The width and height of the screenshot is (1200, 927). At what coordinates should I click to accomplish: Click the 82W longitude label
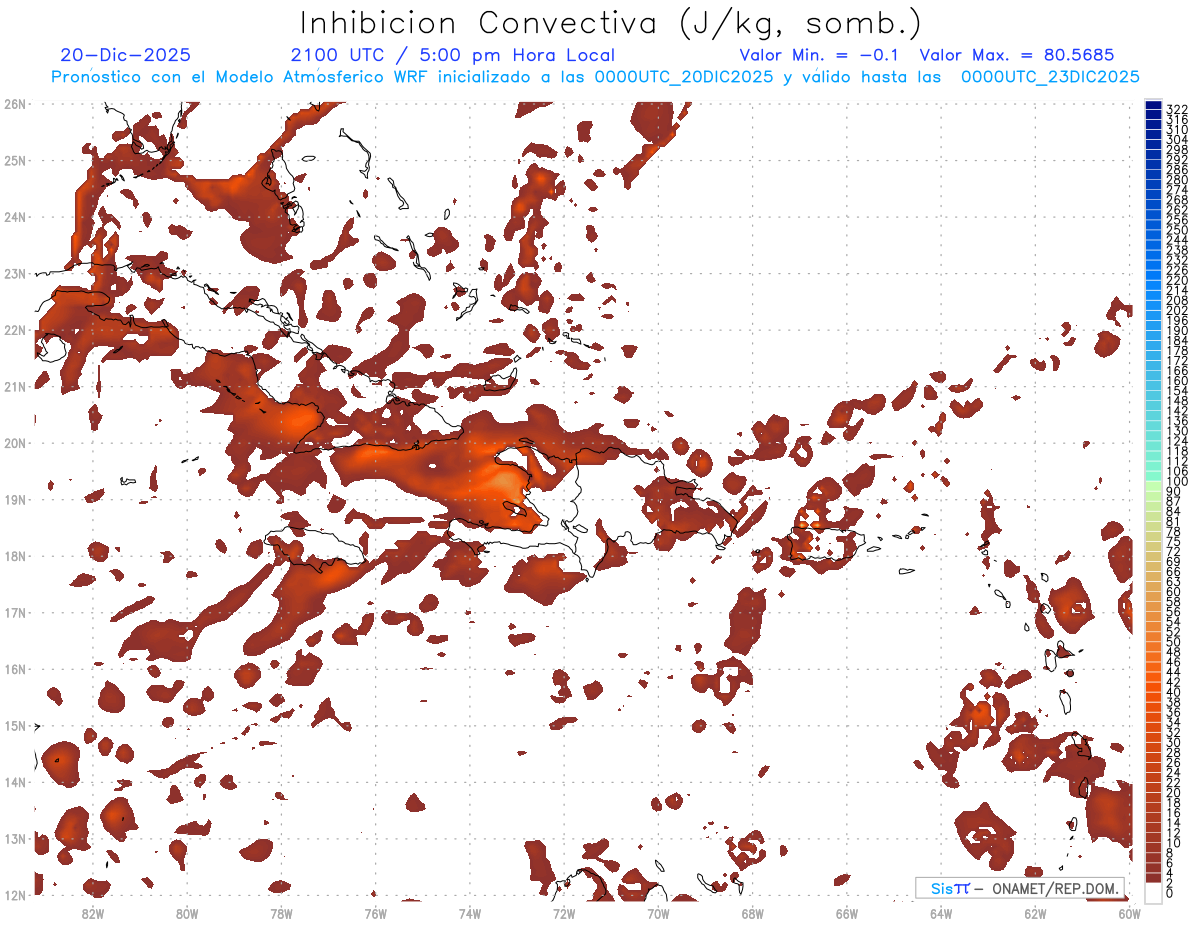tap(93, 913)
